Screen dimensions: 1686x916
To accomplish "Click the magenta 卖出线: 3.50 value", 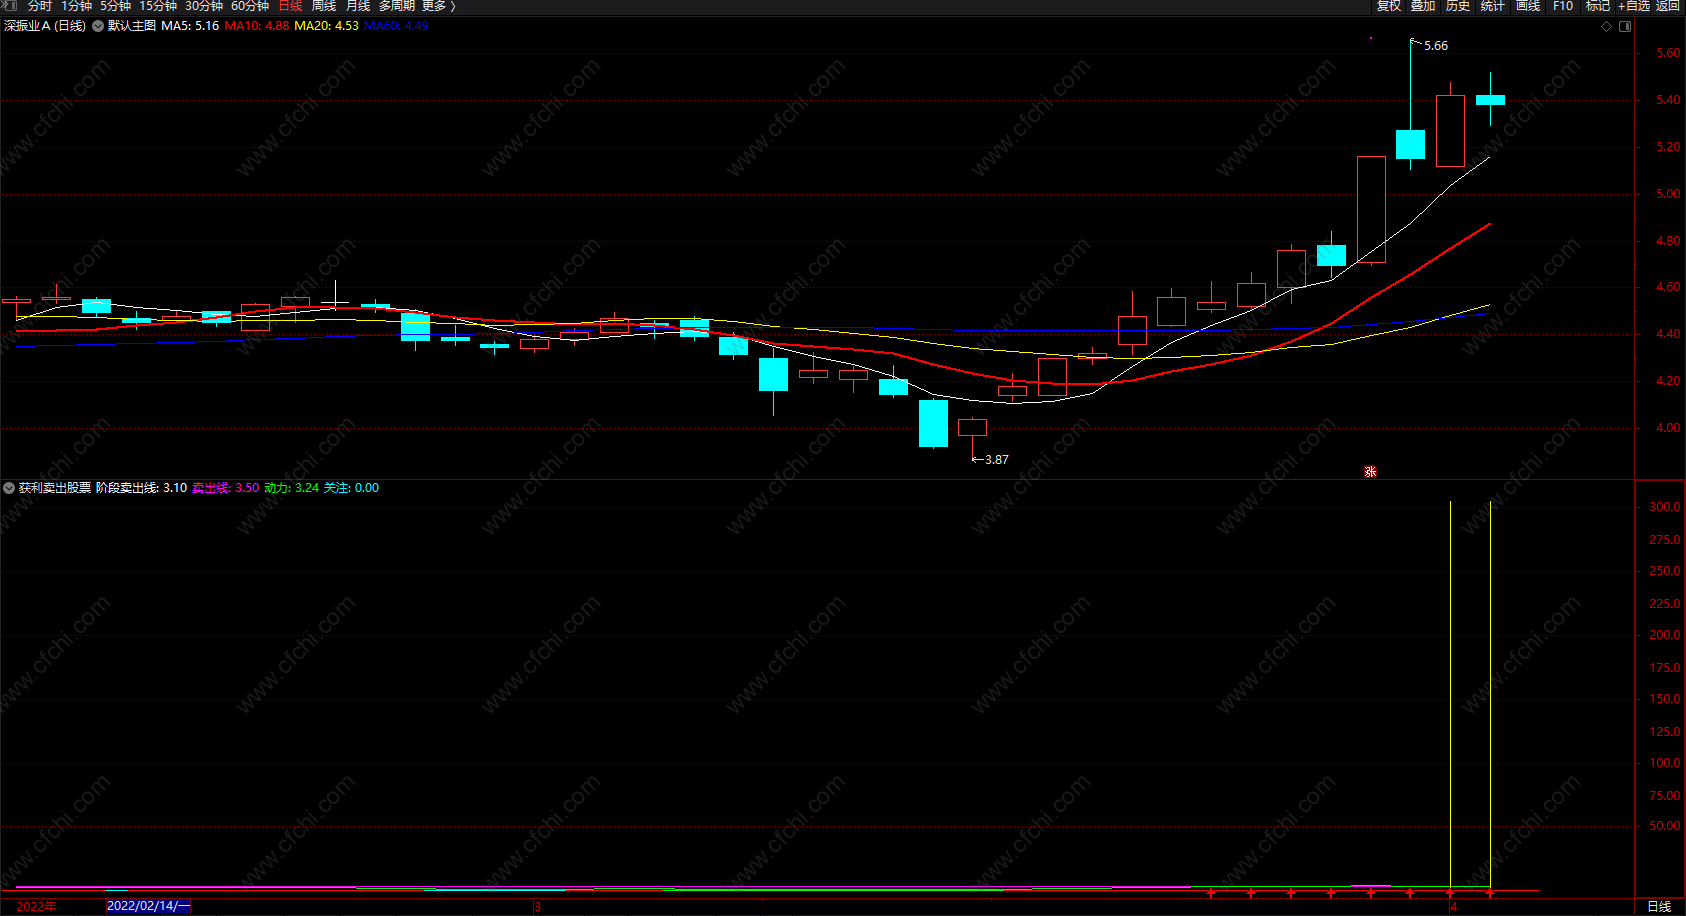I will point(225,488).
